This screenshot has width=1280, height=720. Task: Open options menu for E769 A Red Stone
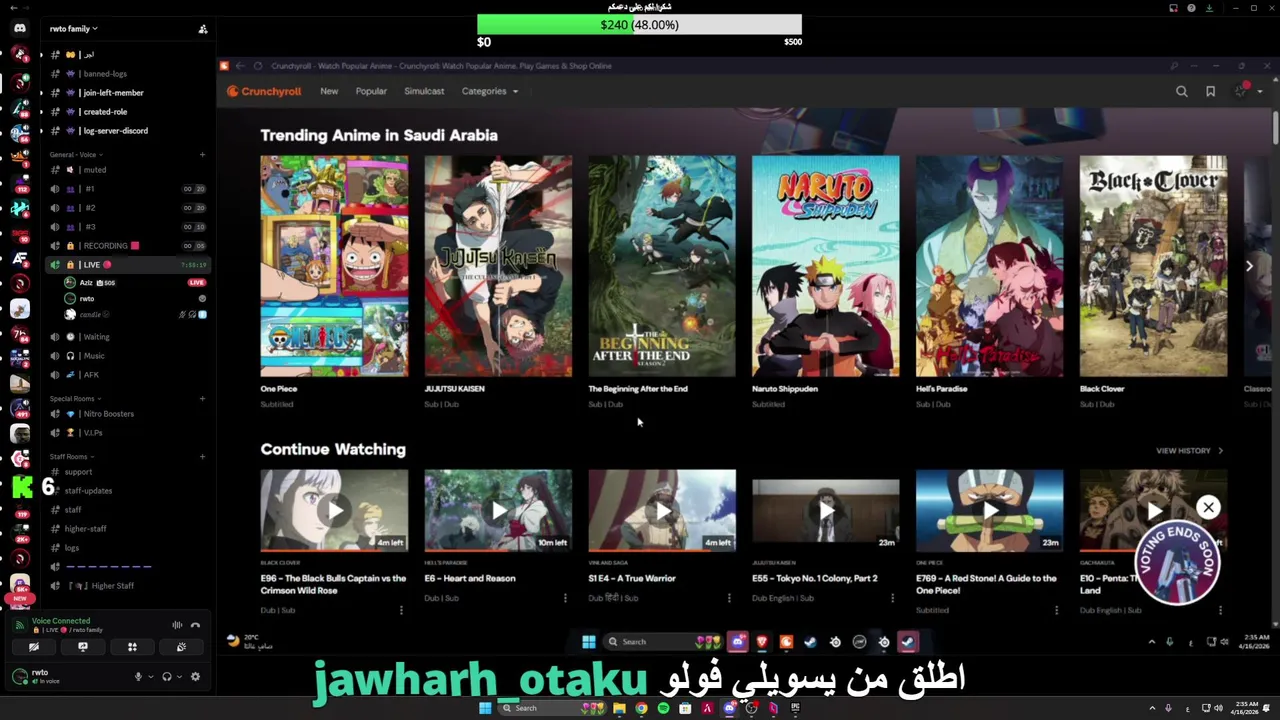1056,610
